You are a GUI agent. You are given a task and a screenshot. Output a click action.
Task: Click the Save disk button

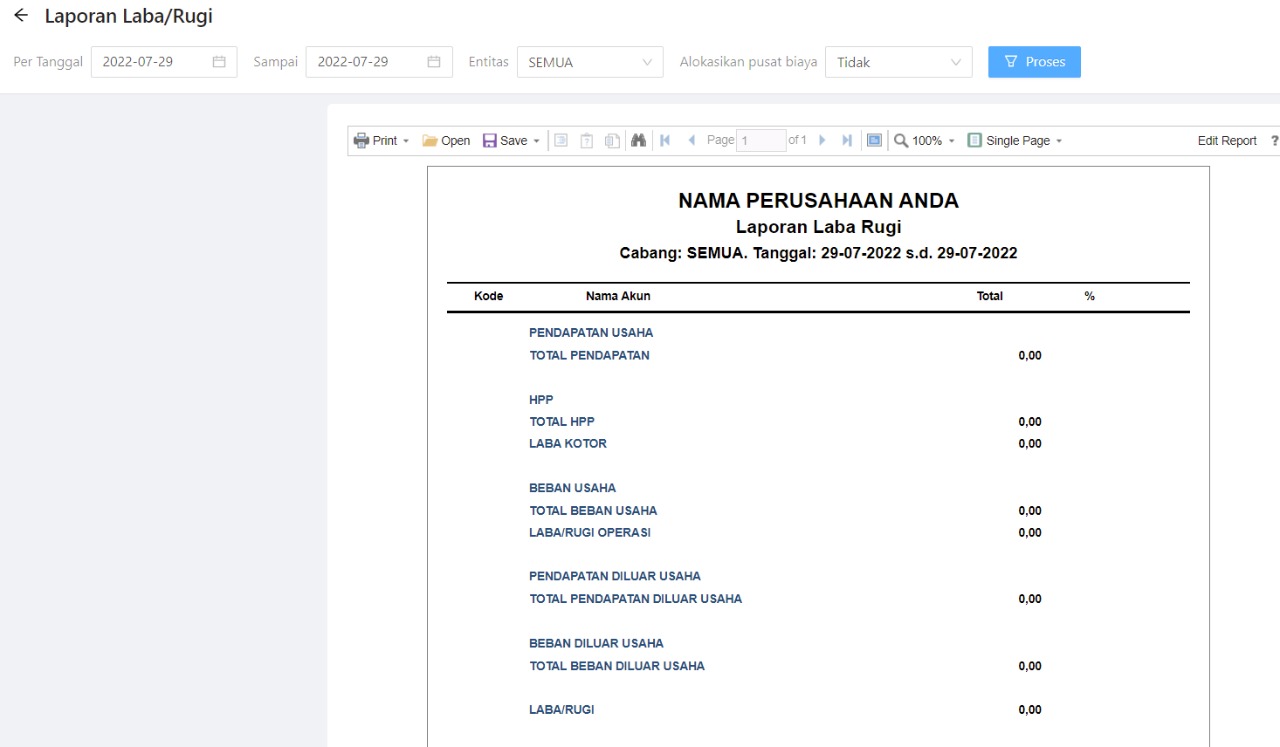pyautogui.click(x=505, y=141)
